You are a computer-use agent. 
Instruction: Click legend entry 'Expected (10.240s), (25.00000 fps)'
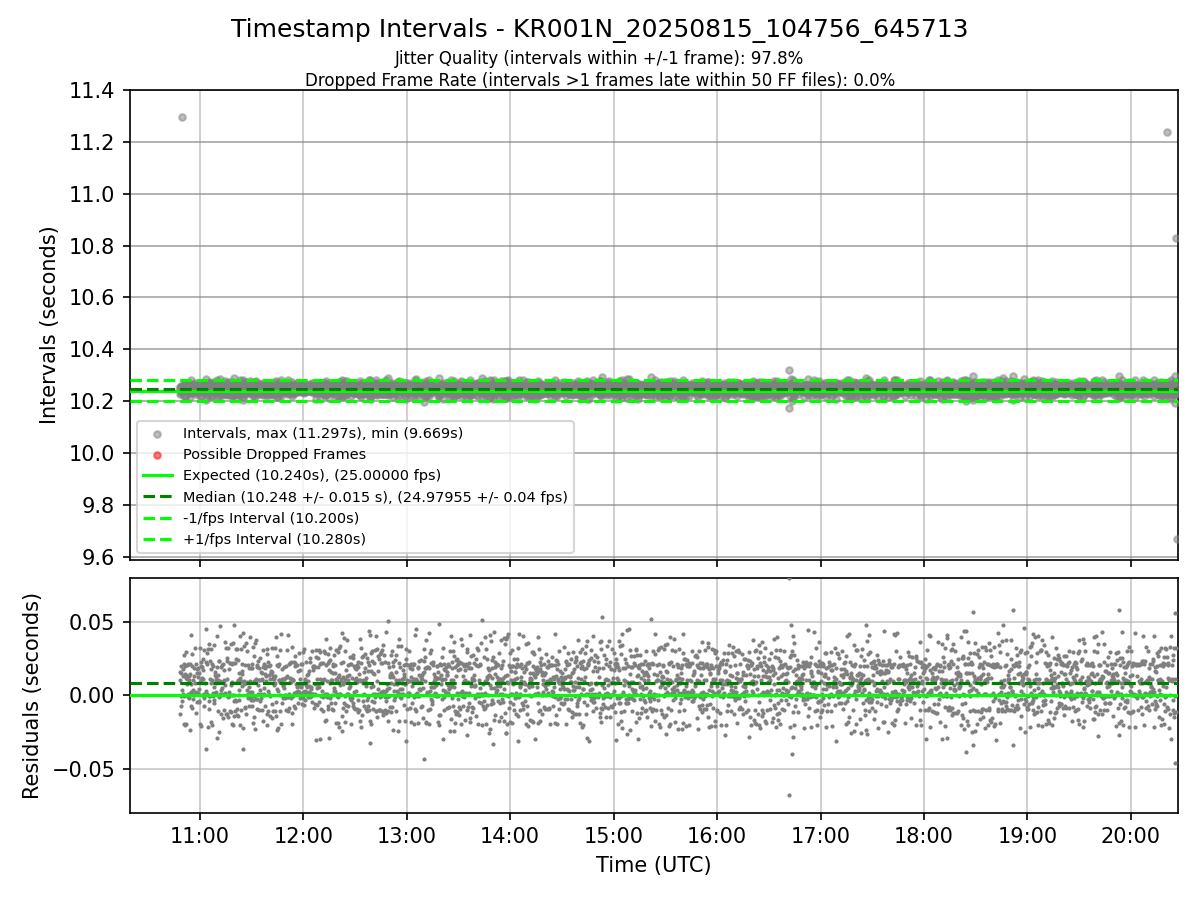(312, 475)
